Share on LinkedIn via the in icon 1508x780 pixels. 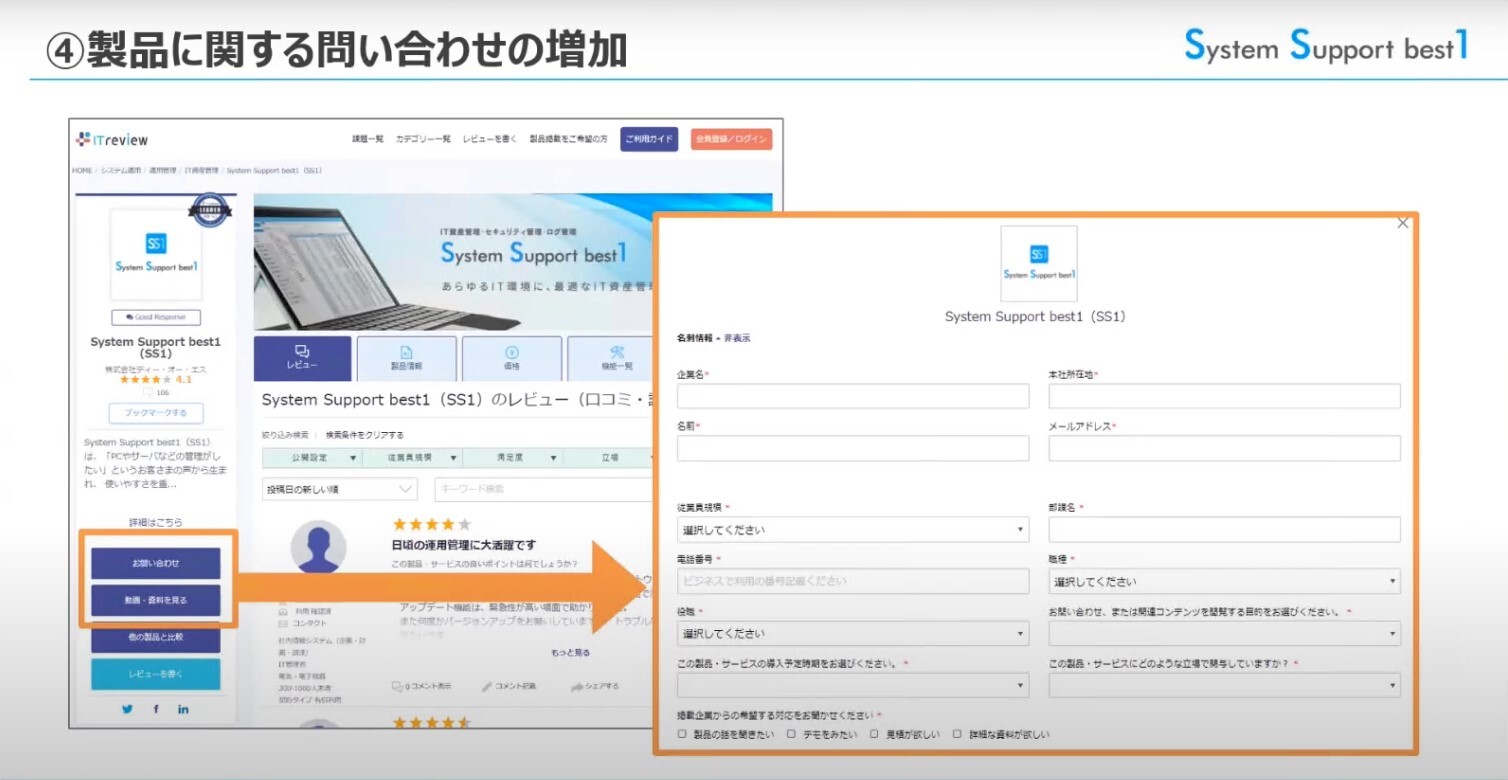pos(184,709)
